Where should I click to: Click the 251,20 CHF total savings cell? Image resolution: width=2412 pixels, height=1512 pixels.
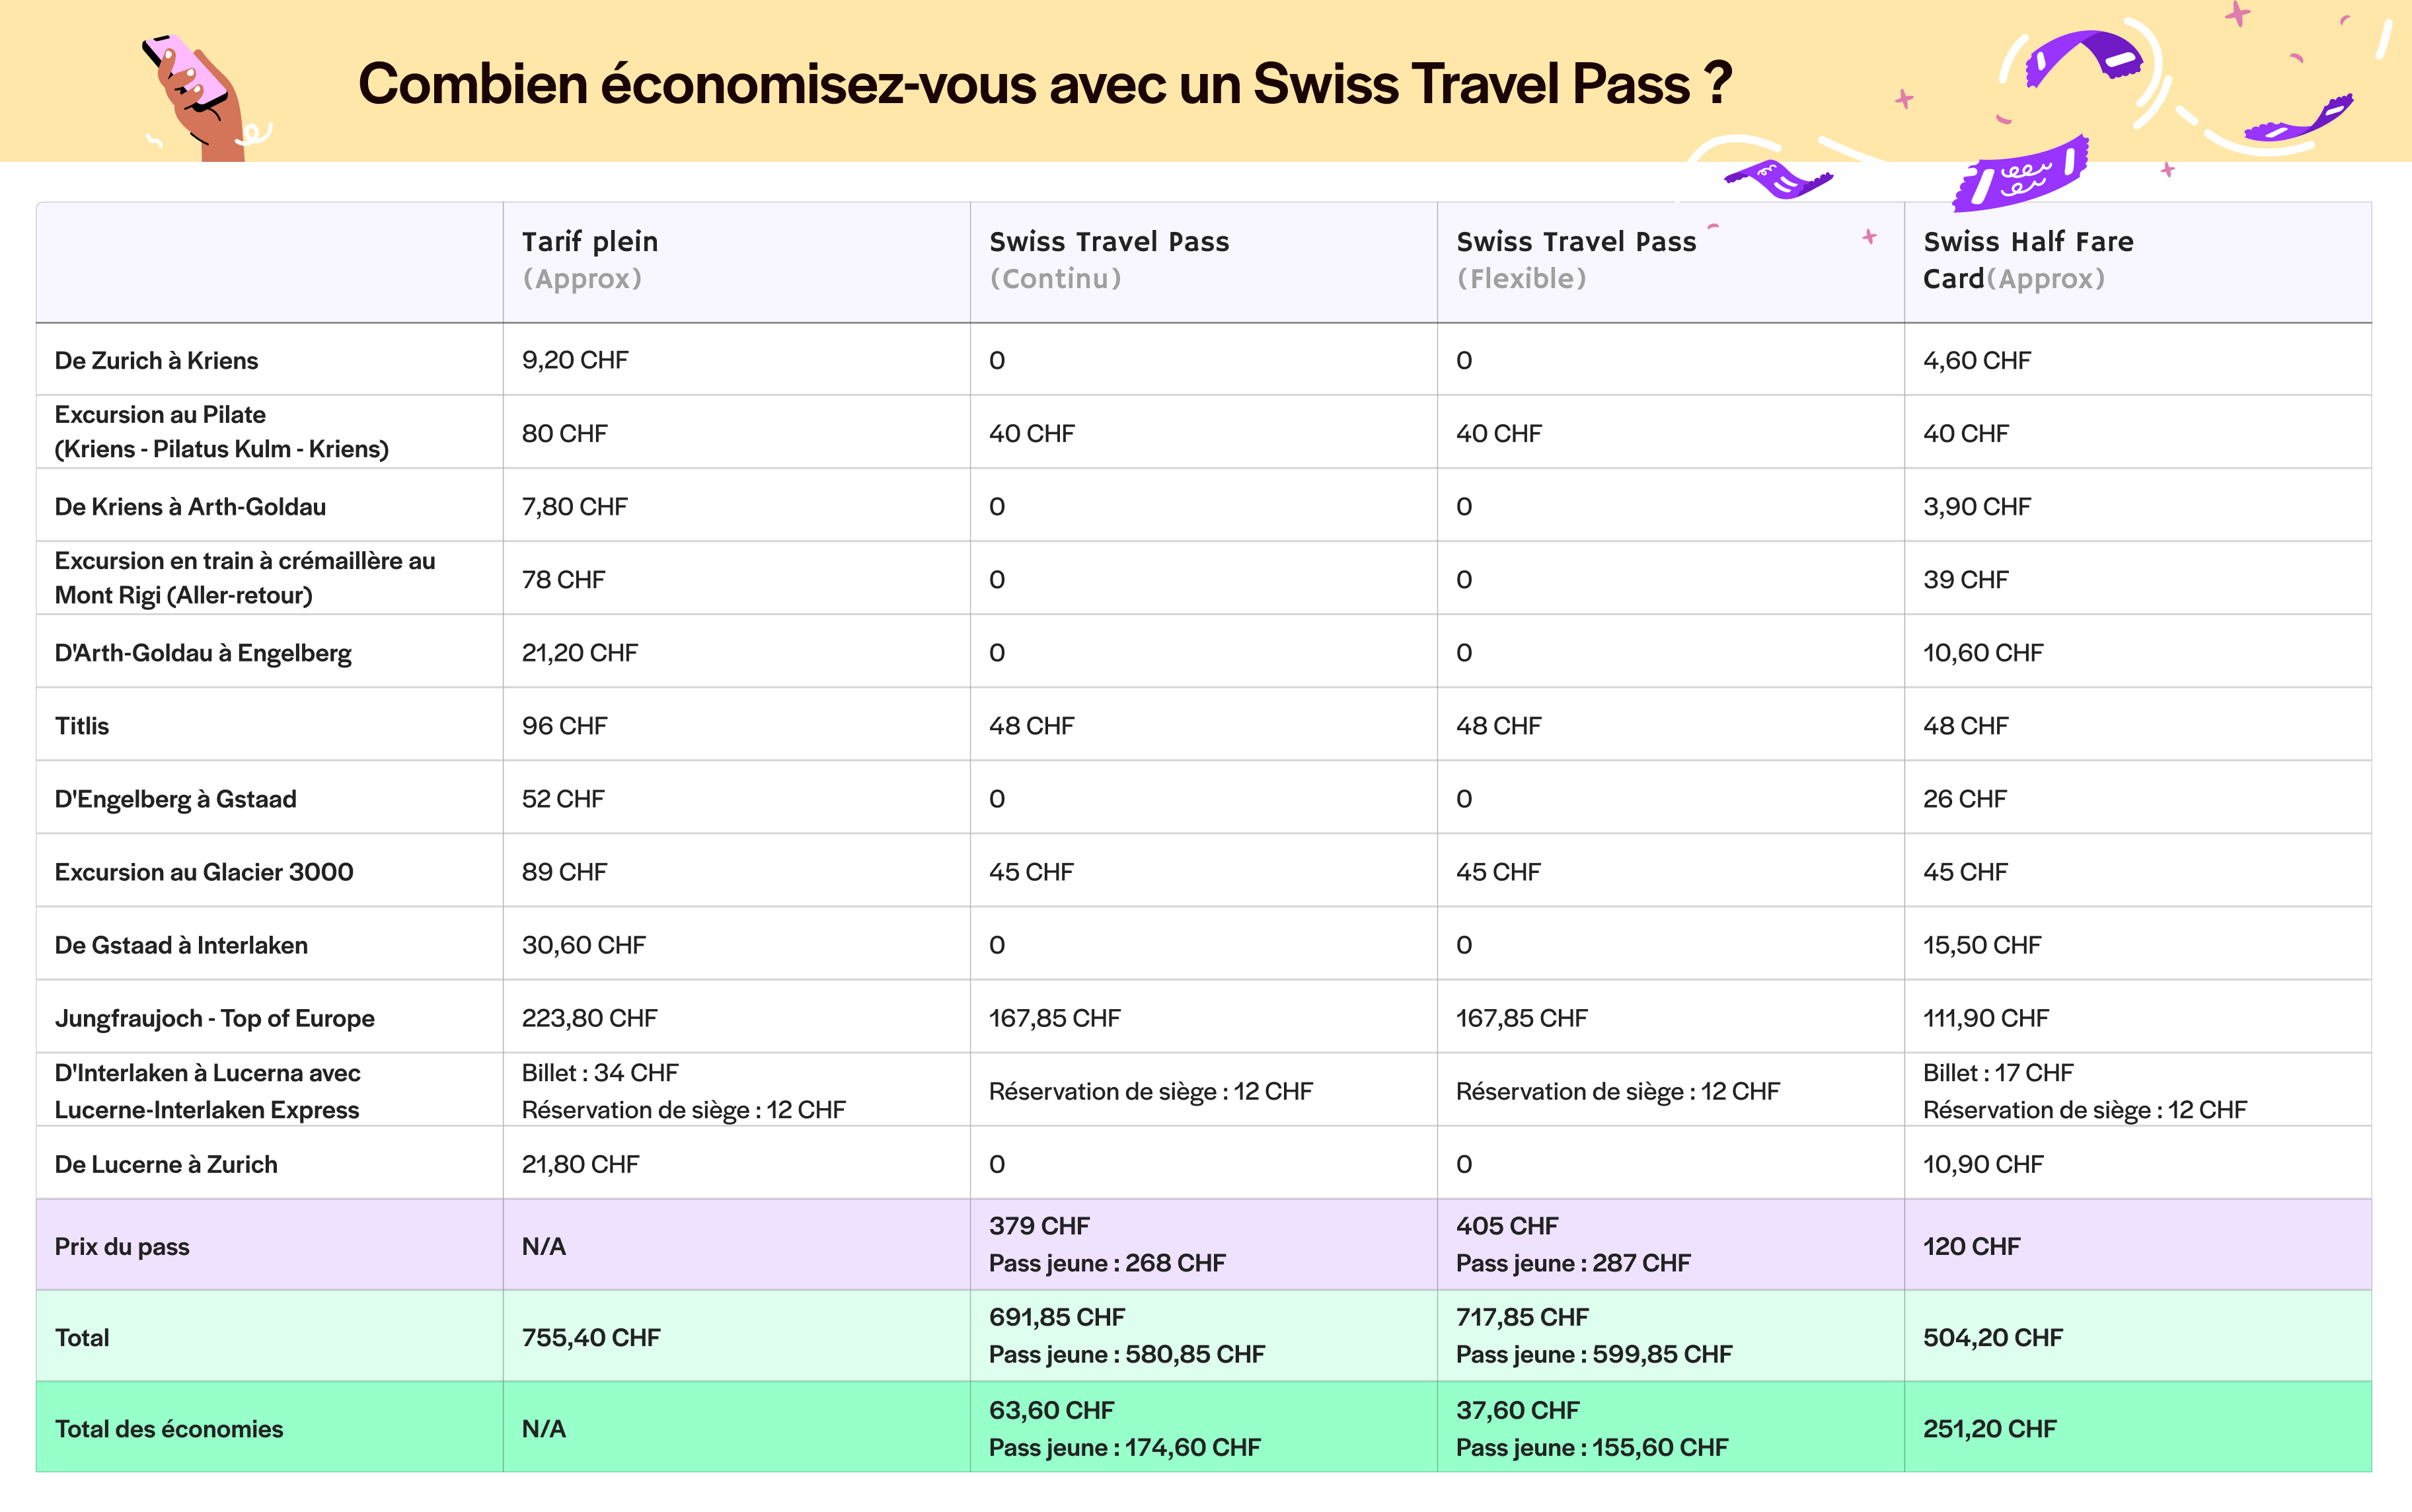click(1989, 1429)
